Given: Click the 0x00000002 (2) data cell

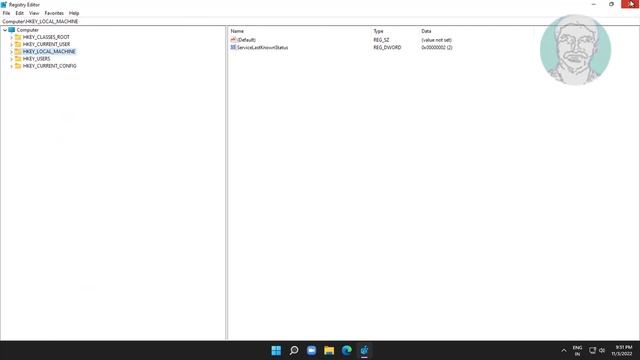Looking at the screenshot, I should click(436, 47).
